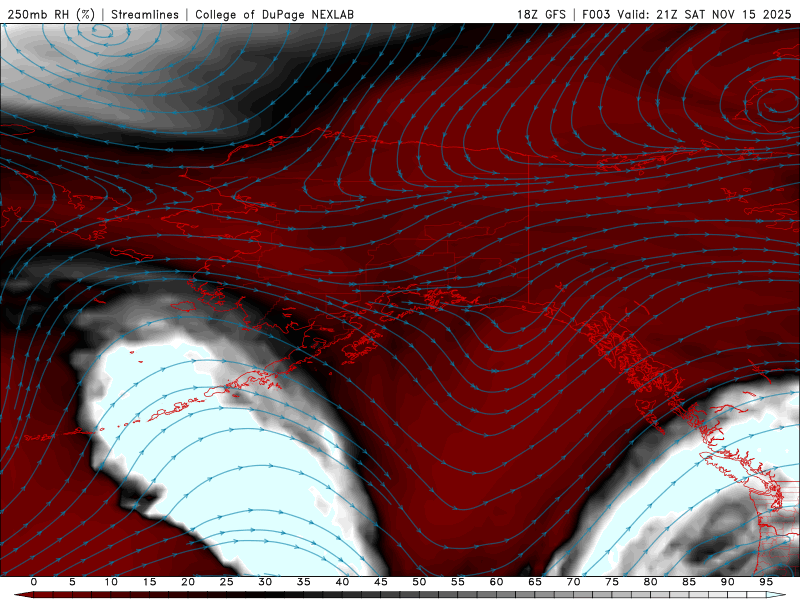Click the '250mb RH (%)' title text
800x600 pixels.
[51, 14]
